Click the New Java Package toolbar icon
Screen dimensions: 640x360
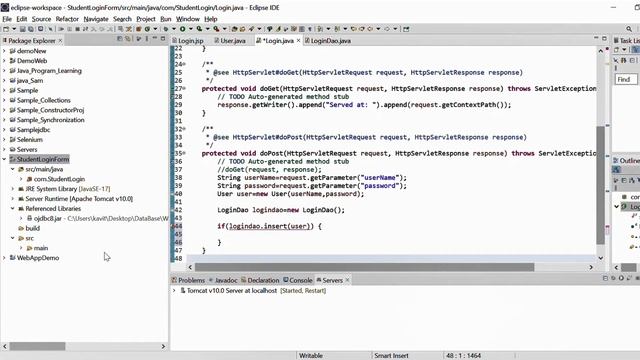(138, 29)
